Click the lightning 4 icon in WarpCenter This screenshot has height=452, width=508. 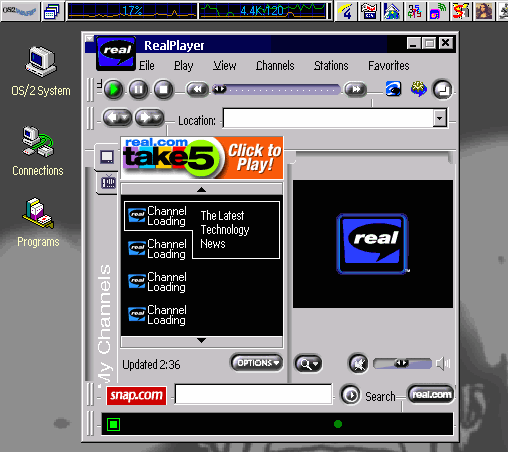pos(346,11)
